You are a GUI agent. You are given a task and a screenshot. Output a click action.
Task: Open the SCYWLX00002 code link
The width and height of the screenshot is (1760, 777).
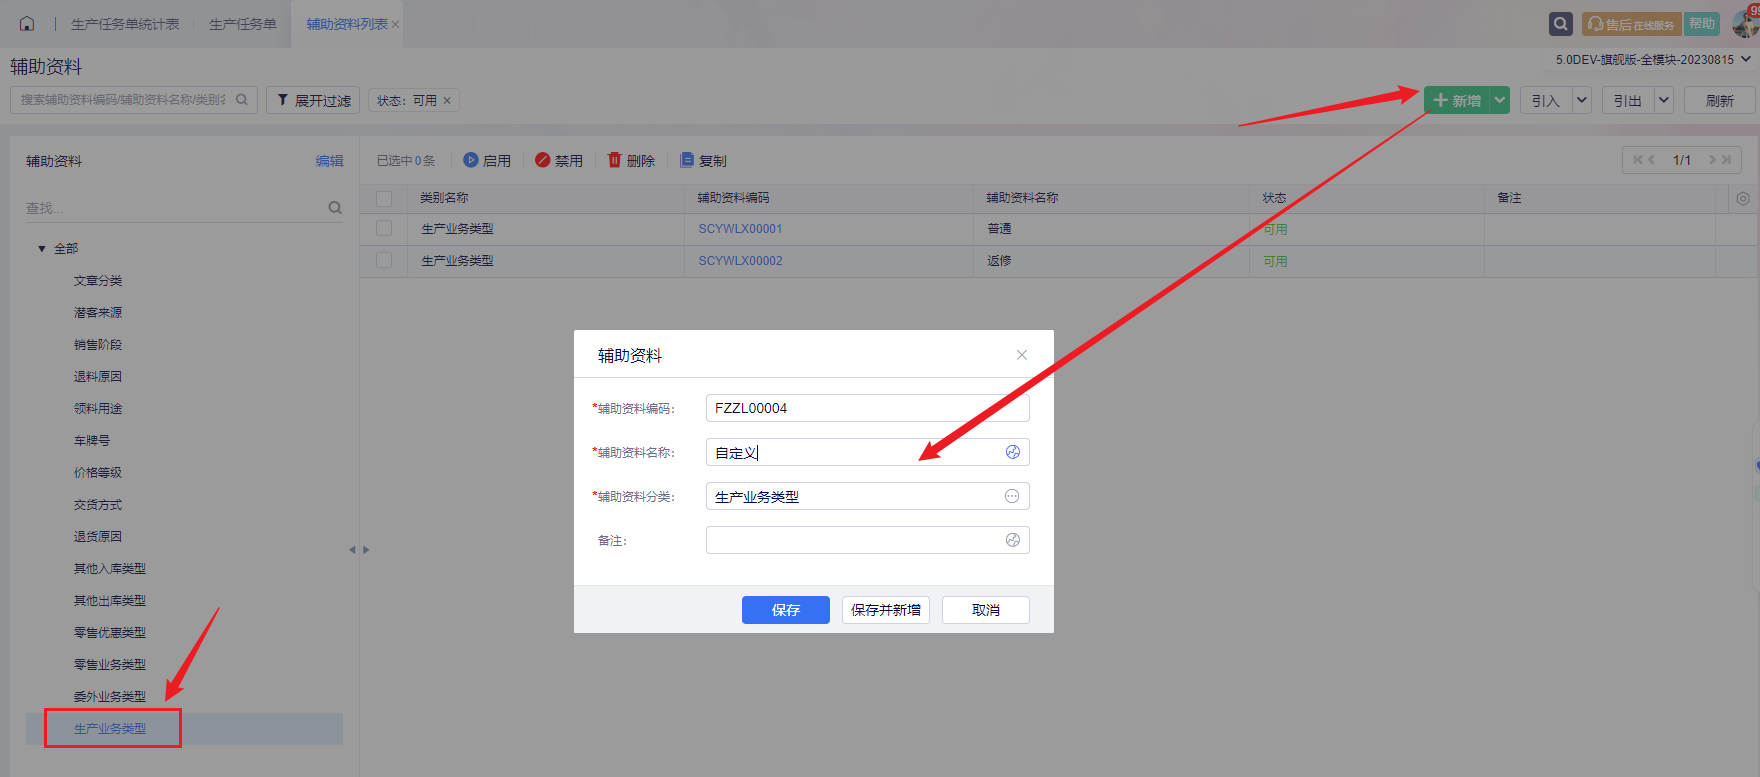tap(740, 261)
